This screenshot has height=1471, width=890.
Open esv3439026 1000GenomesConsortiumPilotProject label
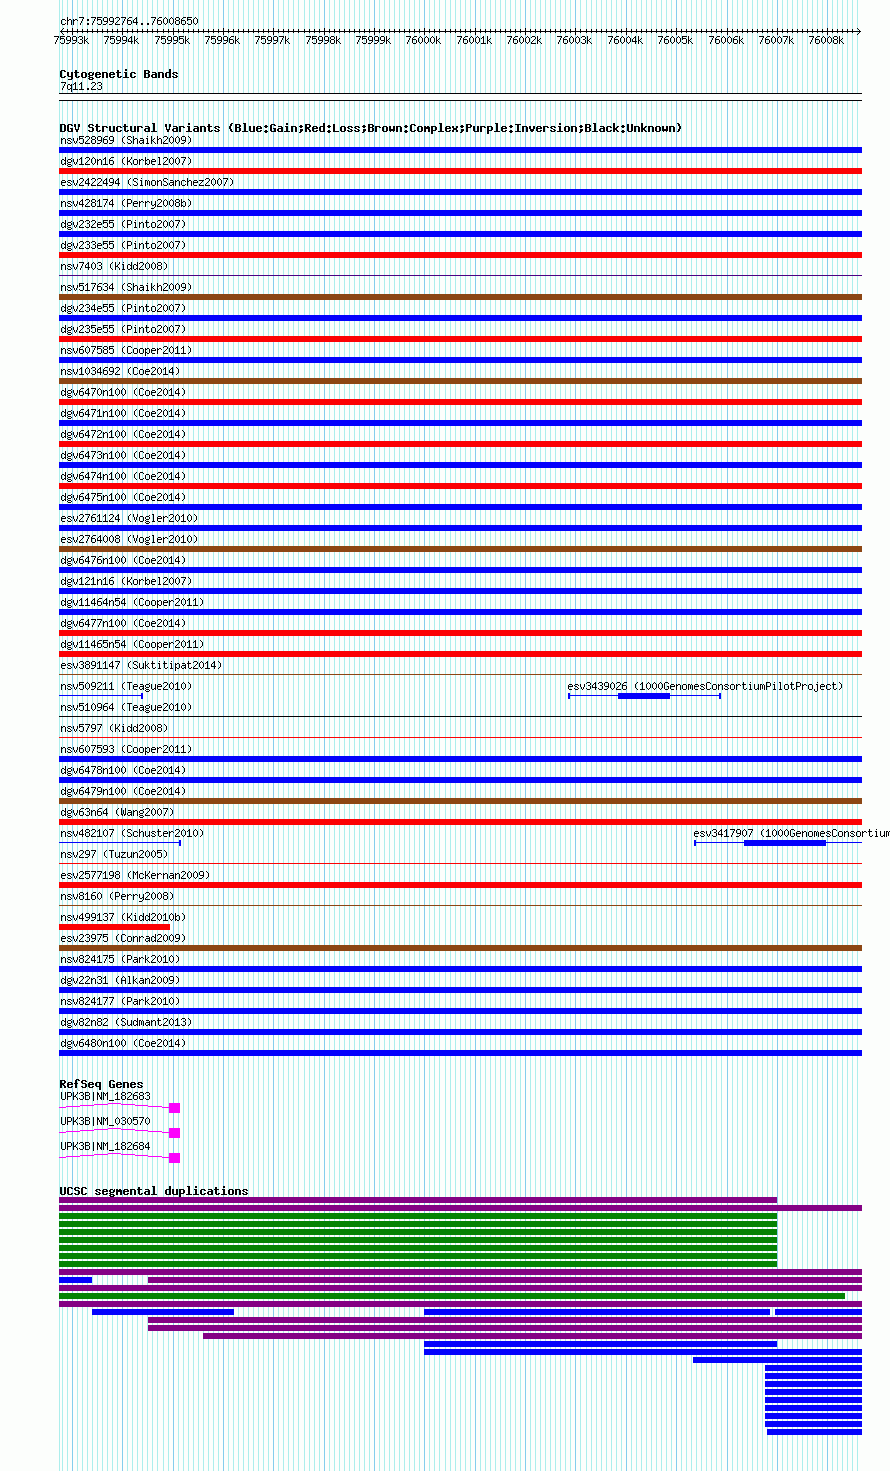pos(705,686)
